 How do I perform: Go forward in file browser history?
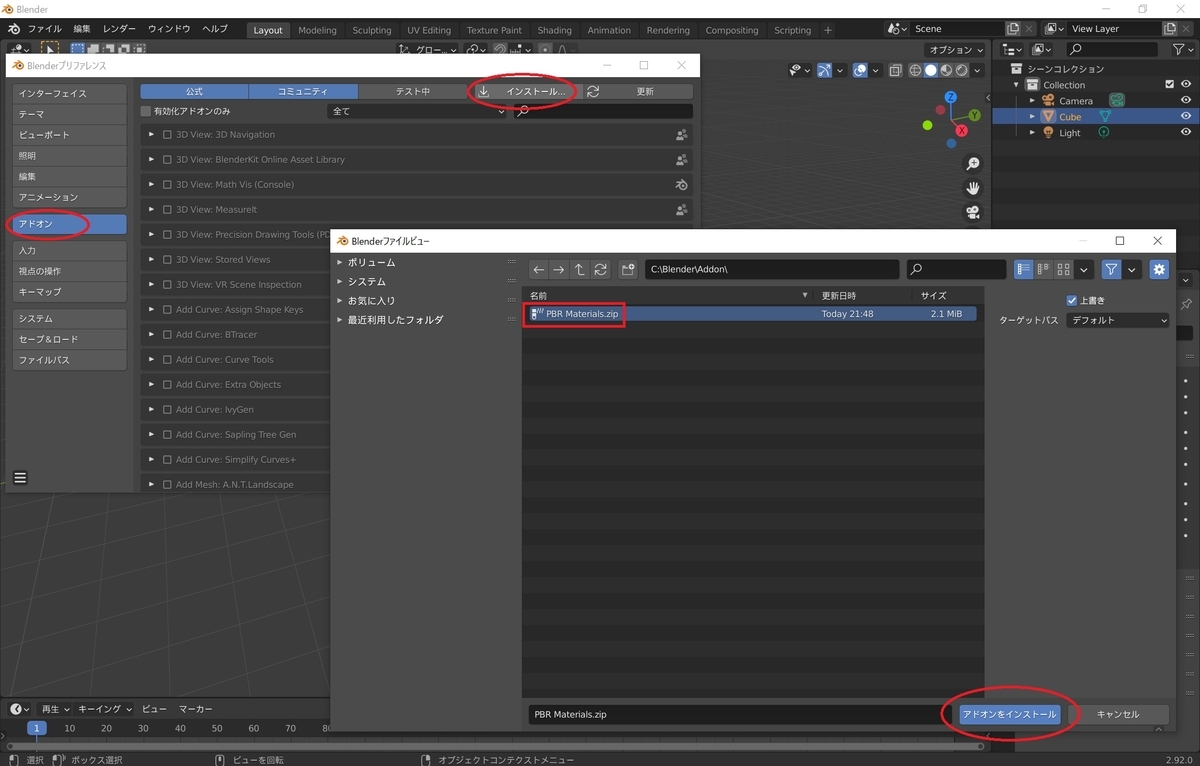559,270
